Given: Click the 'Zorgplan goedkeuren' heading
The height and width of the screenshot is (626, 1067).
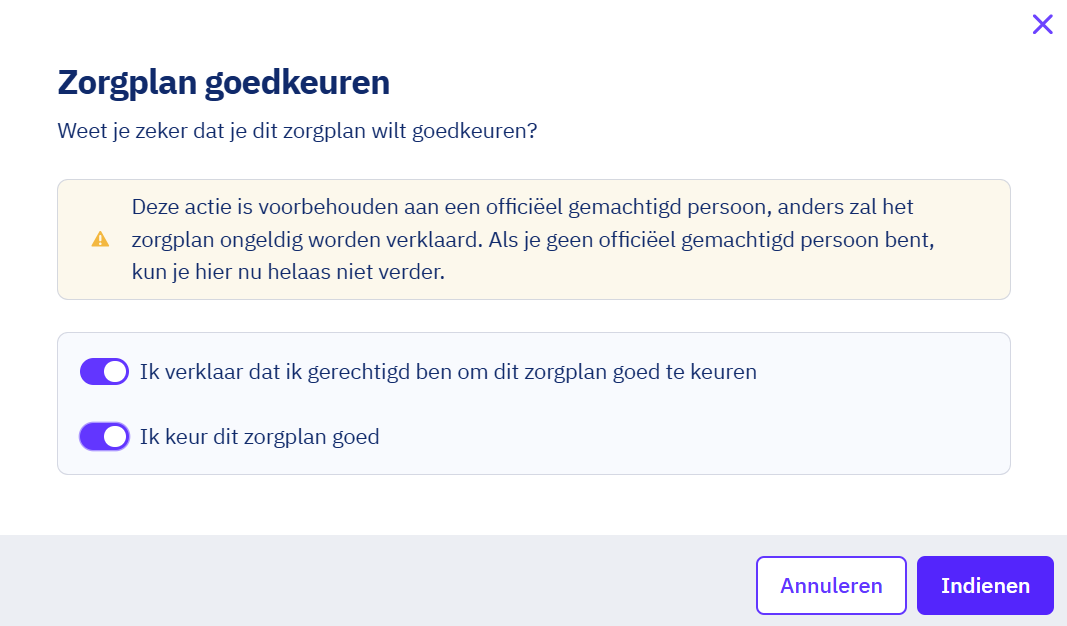Looking at the screenshot, I should [223, 82].
